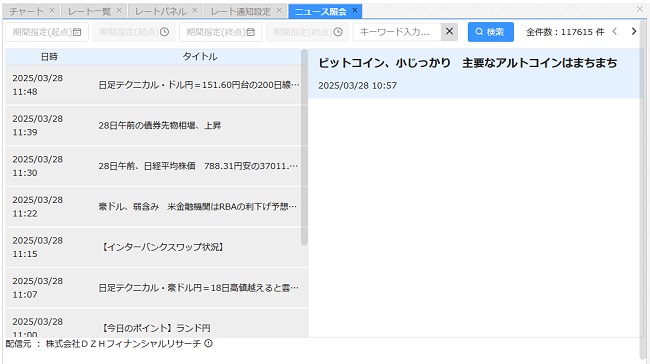Screen dimensions: 650x364
Task: Close the レートパネル tab
Action: click(x=195, y=10)
